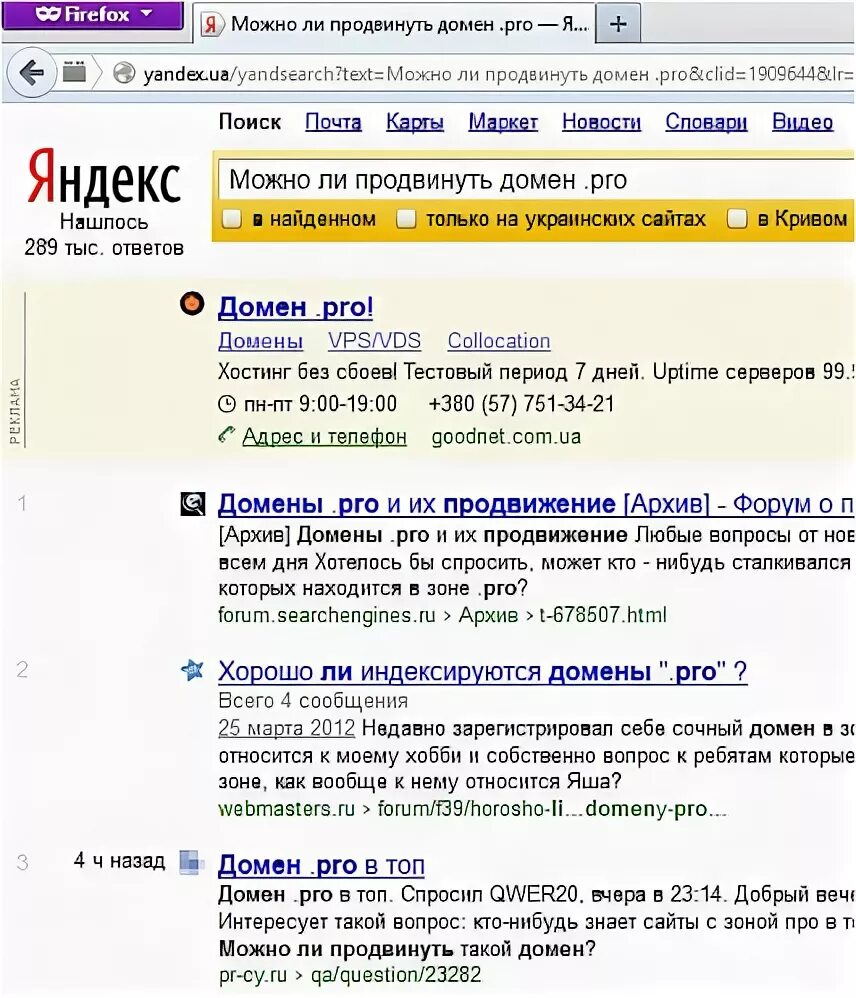Image resolution: width=856 pixels, height=998 pixels.
Task: Enable the 'в Кривом' checkbox
Action: (x=737, y=219)
